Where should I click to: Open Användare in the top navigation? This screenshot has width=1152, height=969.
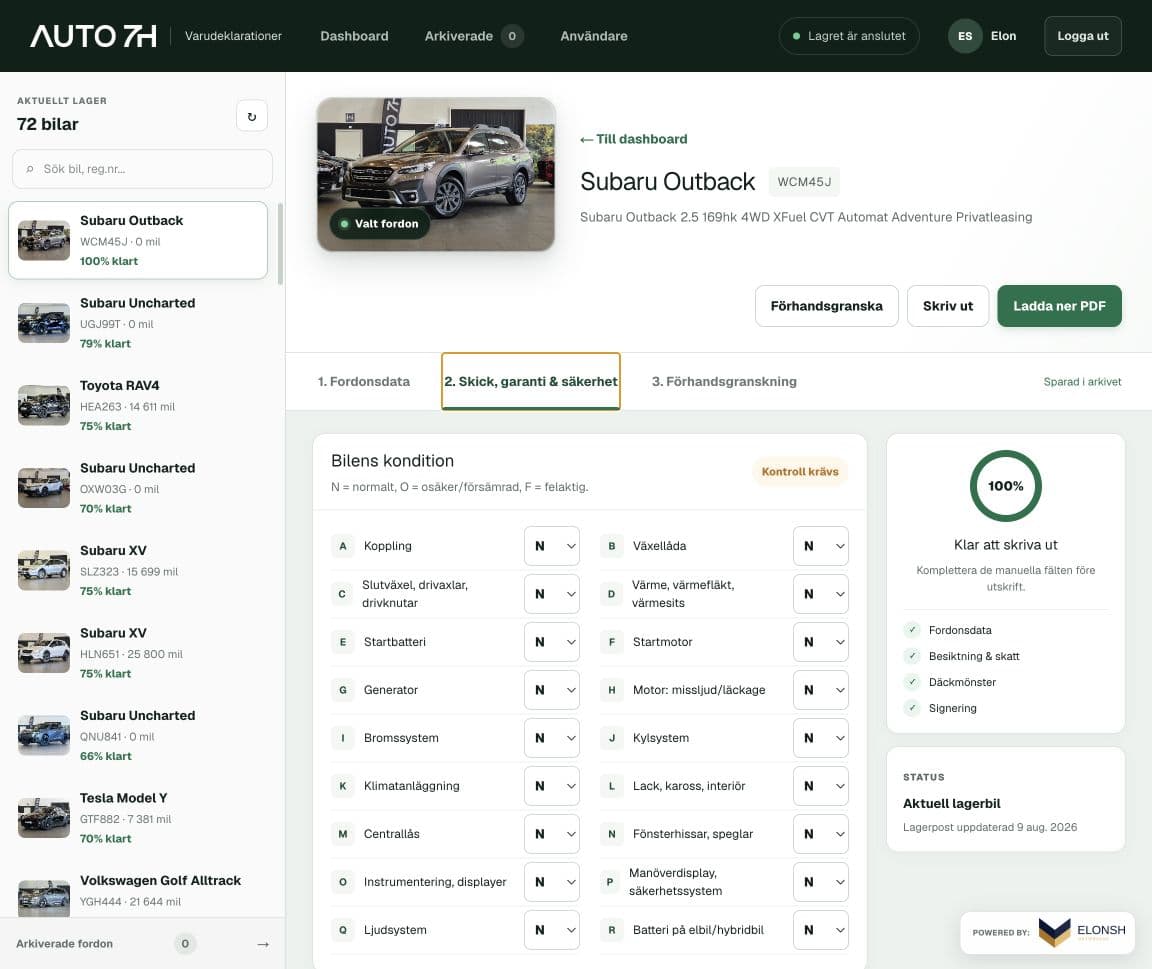point(594,36)
